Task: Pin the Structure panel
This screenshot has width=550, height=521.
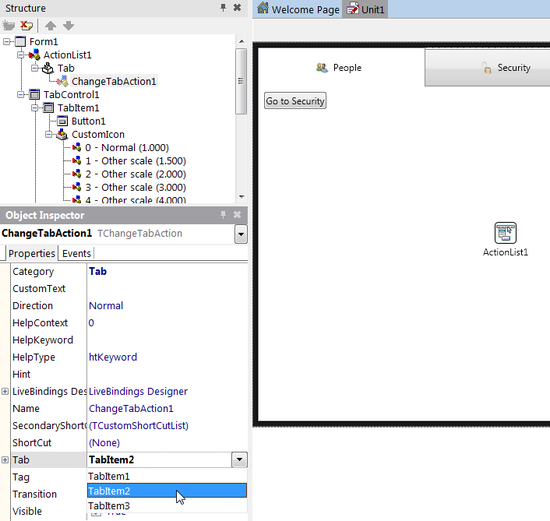Action: click(223, 8)
